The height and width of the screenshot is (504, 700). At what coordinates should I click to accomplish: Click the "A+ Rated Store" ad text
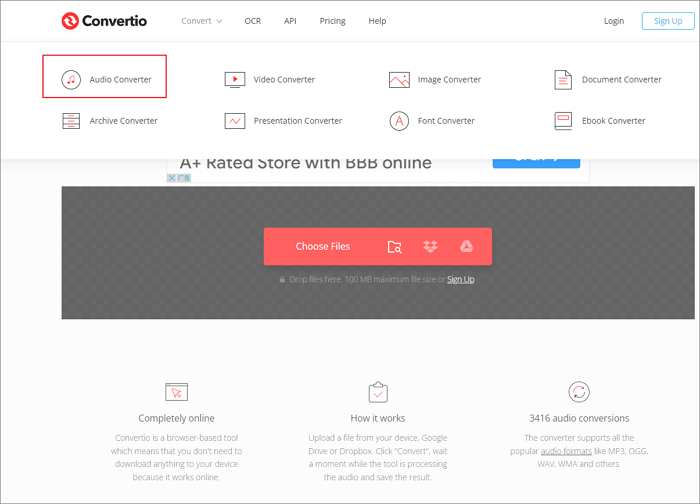tap(306, 164)
